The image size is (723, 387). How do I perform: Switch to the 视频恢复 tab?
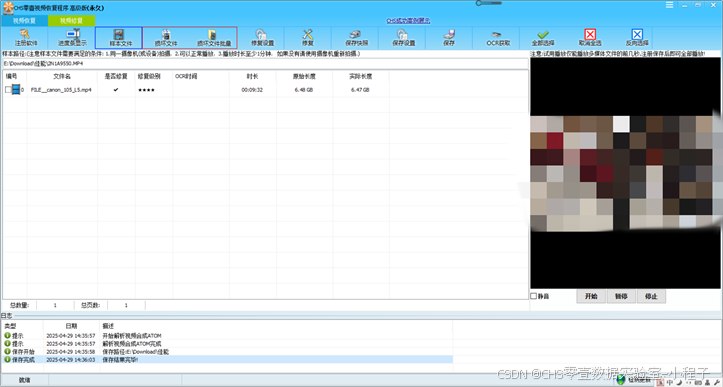24,21
